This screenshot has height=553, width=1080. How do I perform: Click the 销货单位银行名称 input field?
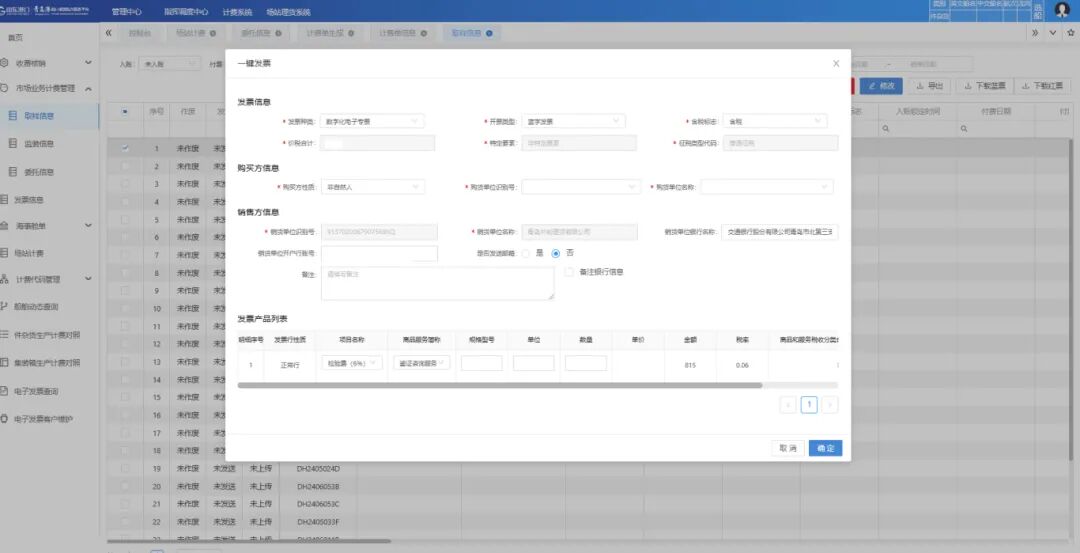point(780,232)
